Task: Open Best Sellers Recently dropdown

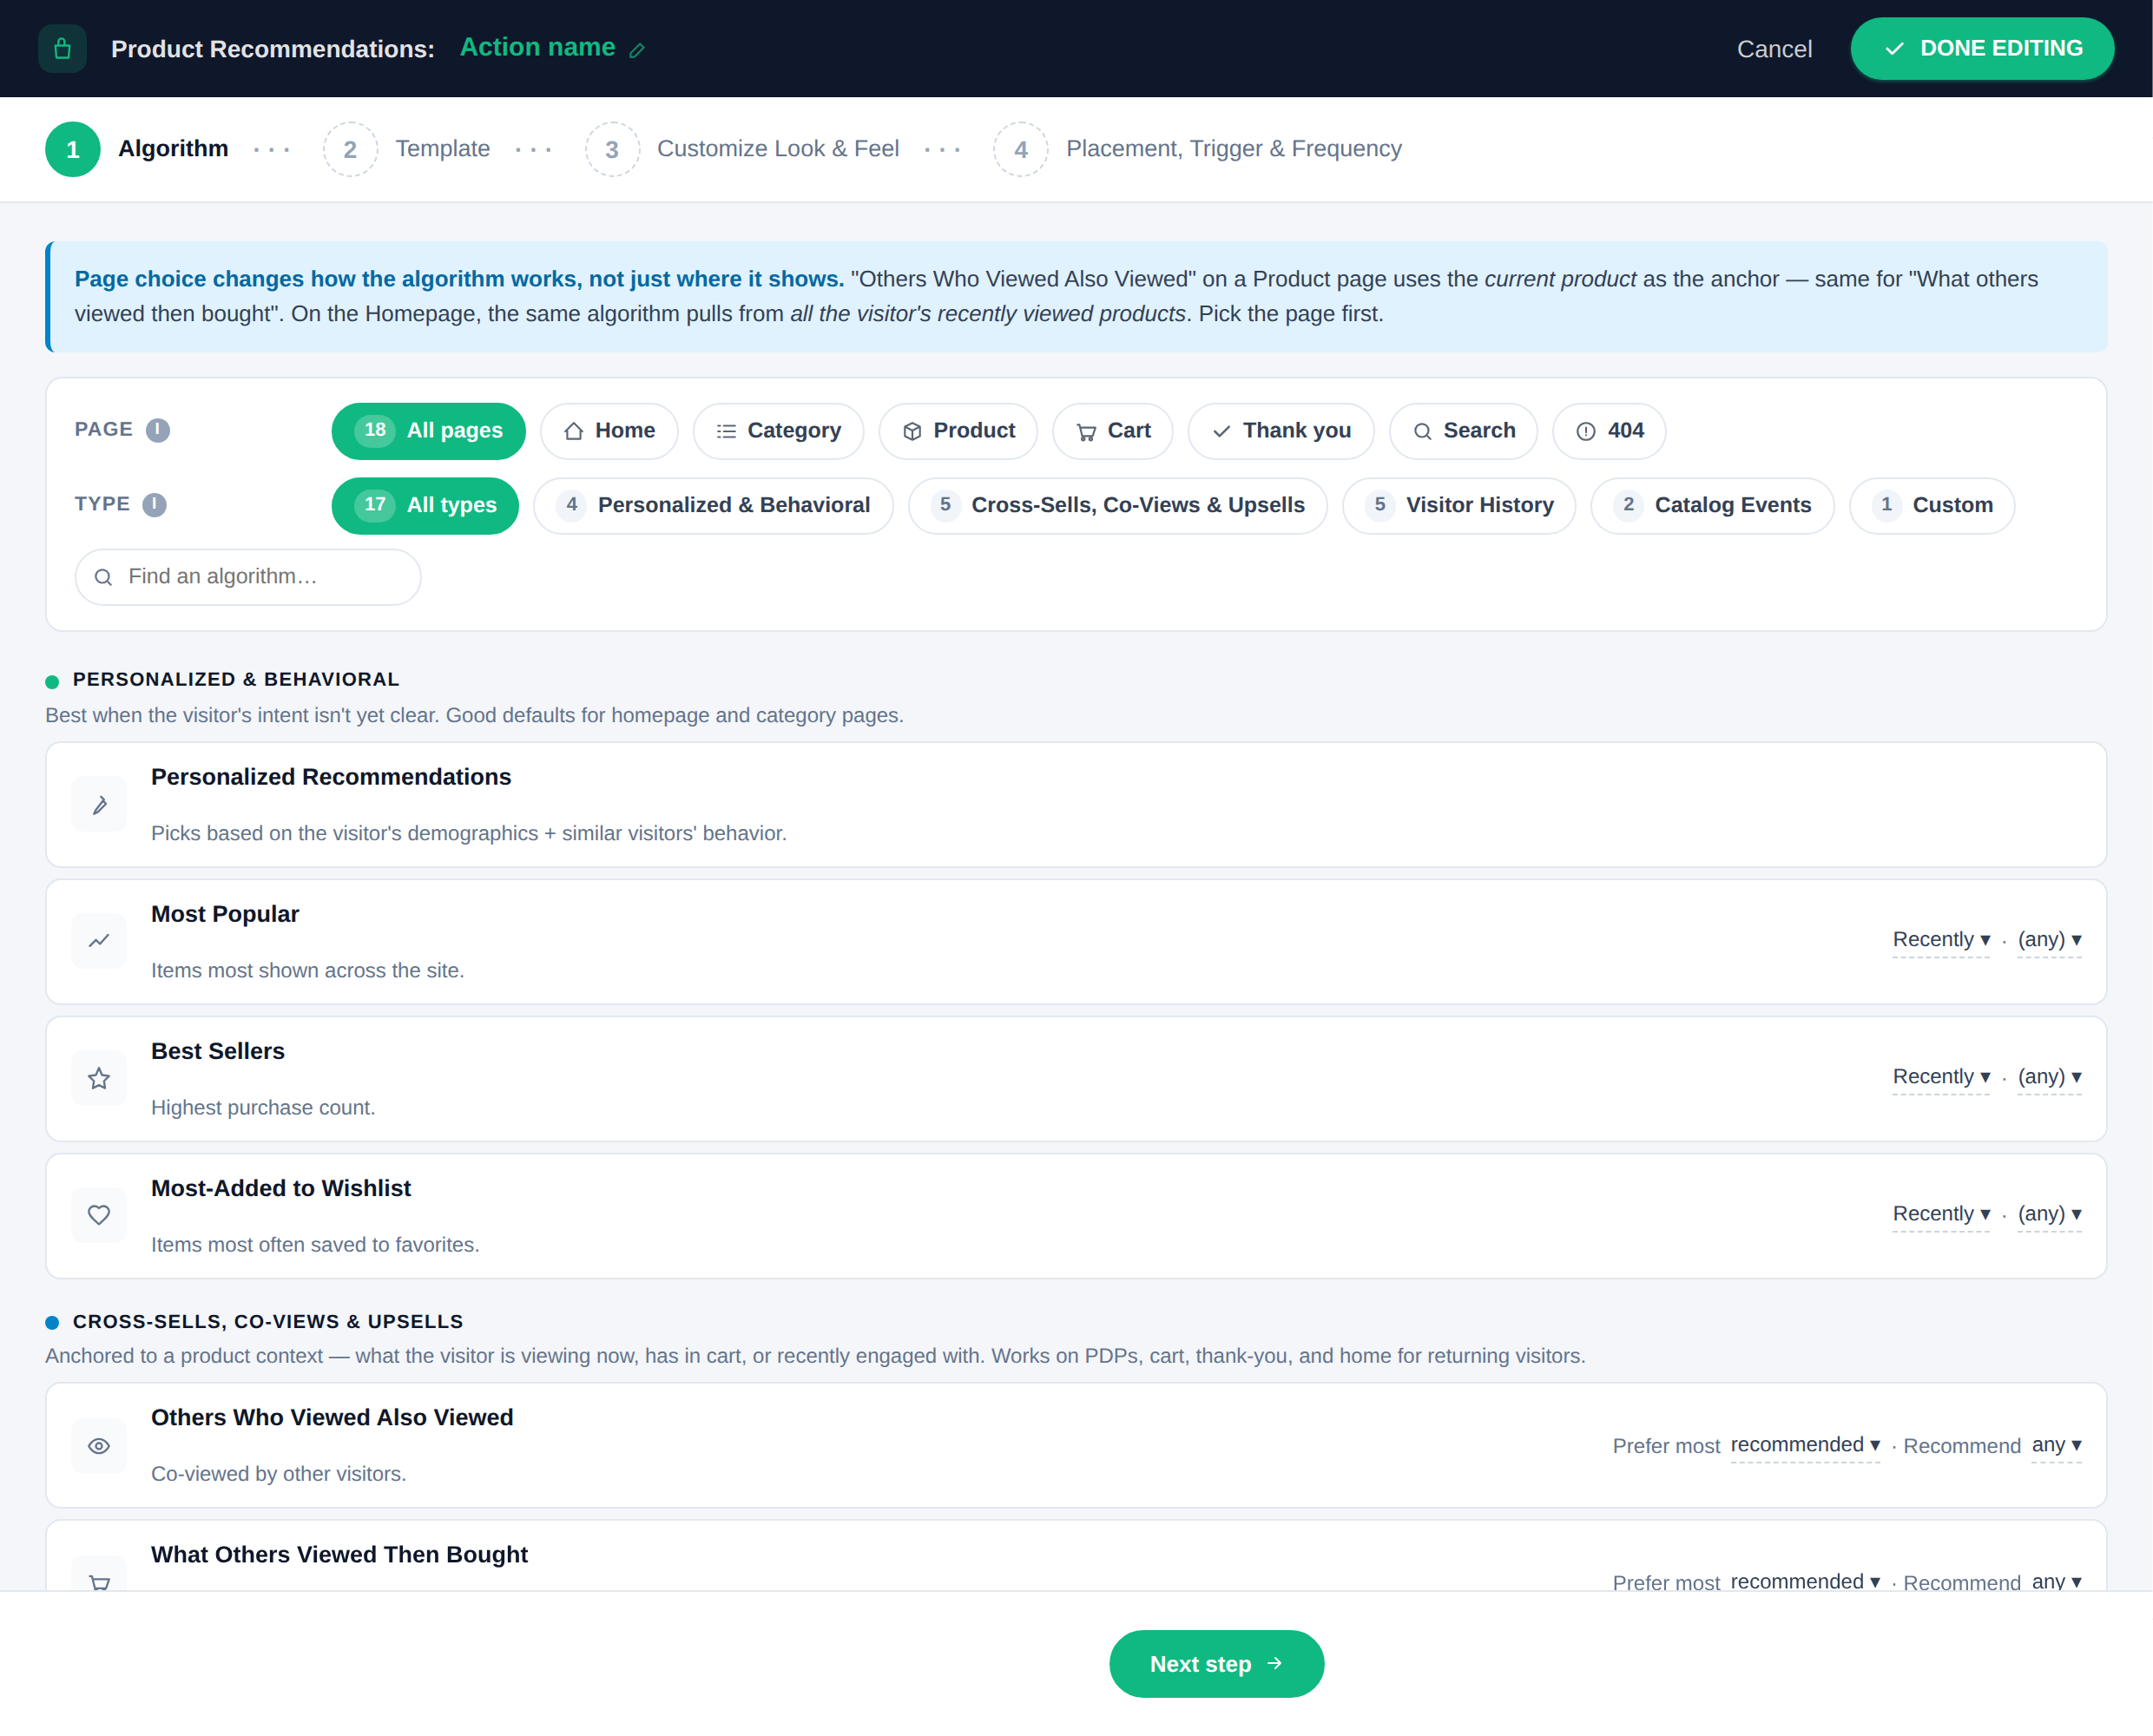Action: 1940,1077
